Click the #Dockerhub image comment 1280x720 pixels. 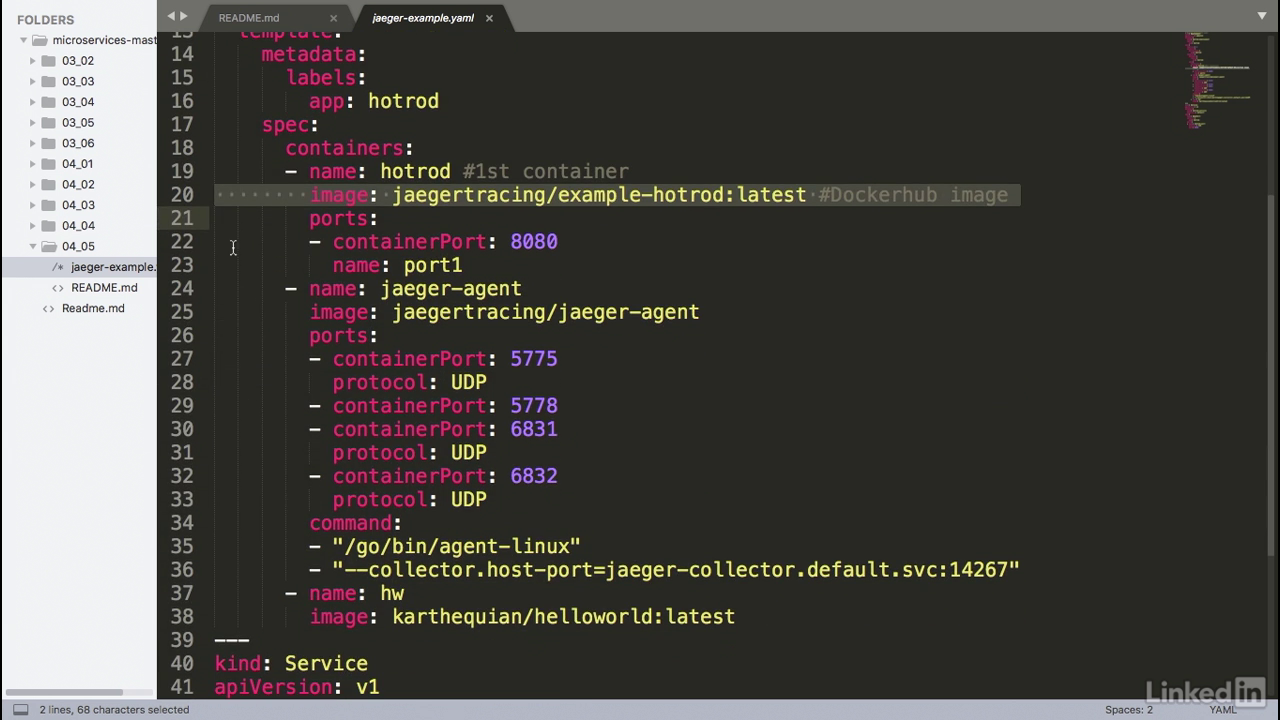click(913, 195)
